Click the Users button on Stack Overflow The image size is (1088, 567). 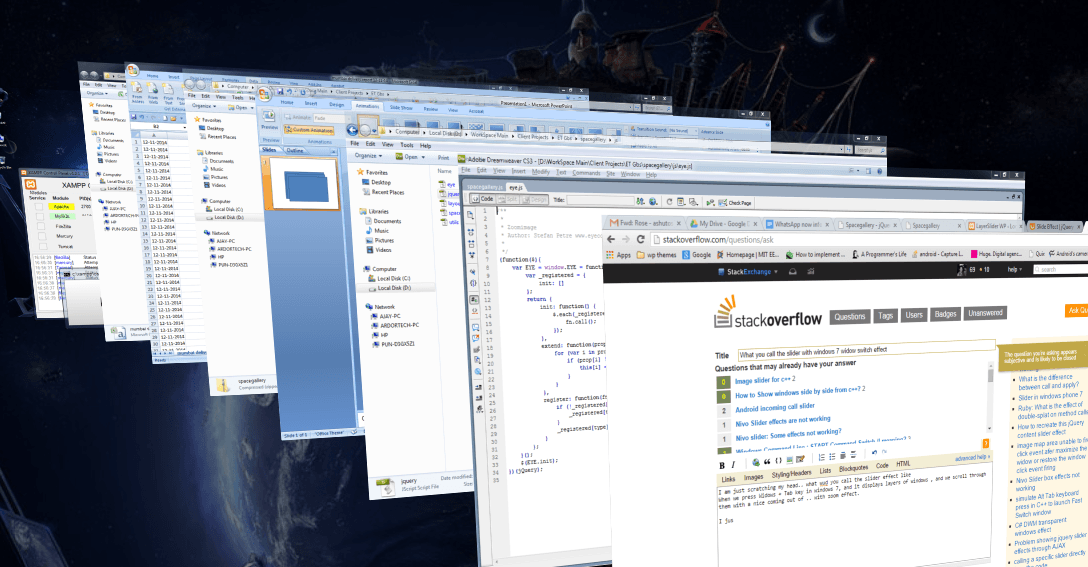[914, 314]
